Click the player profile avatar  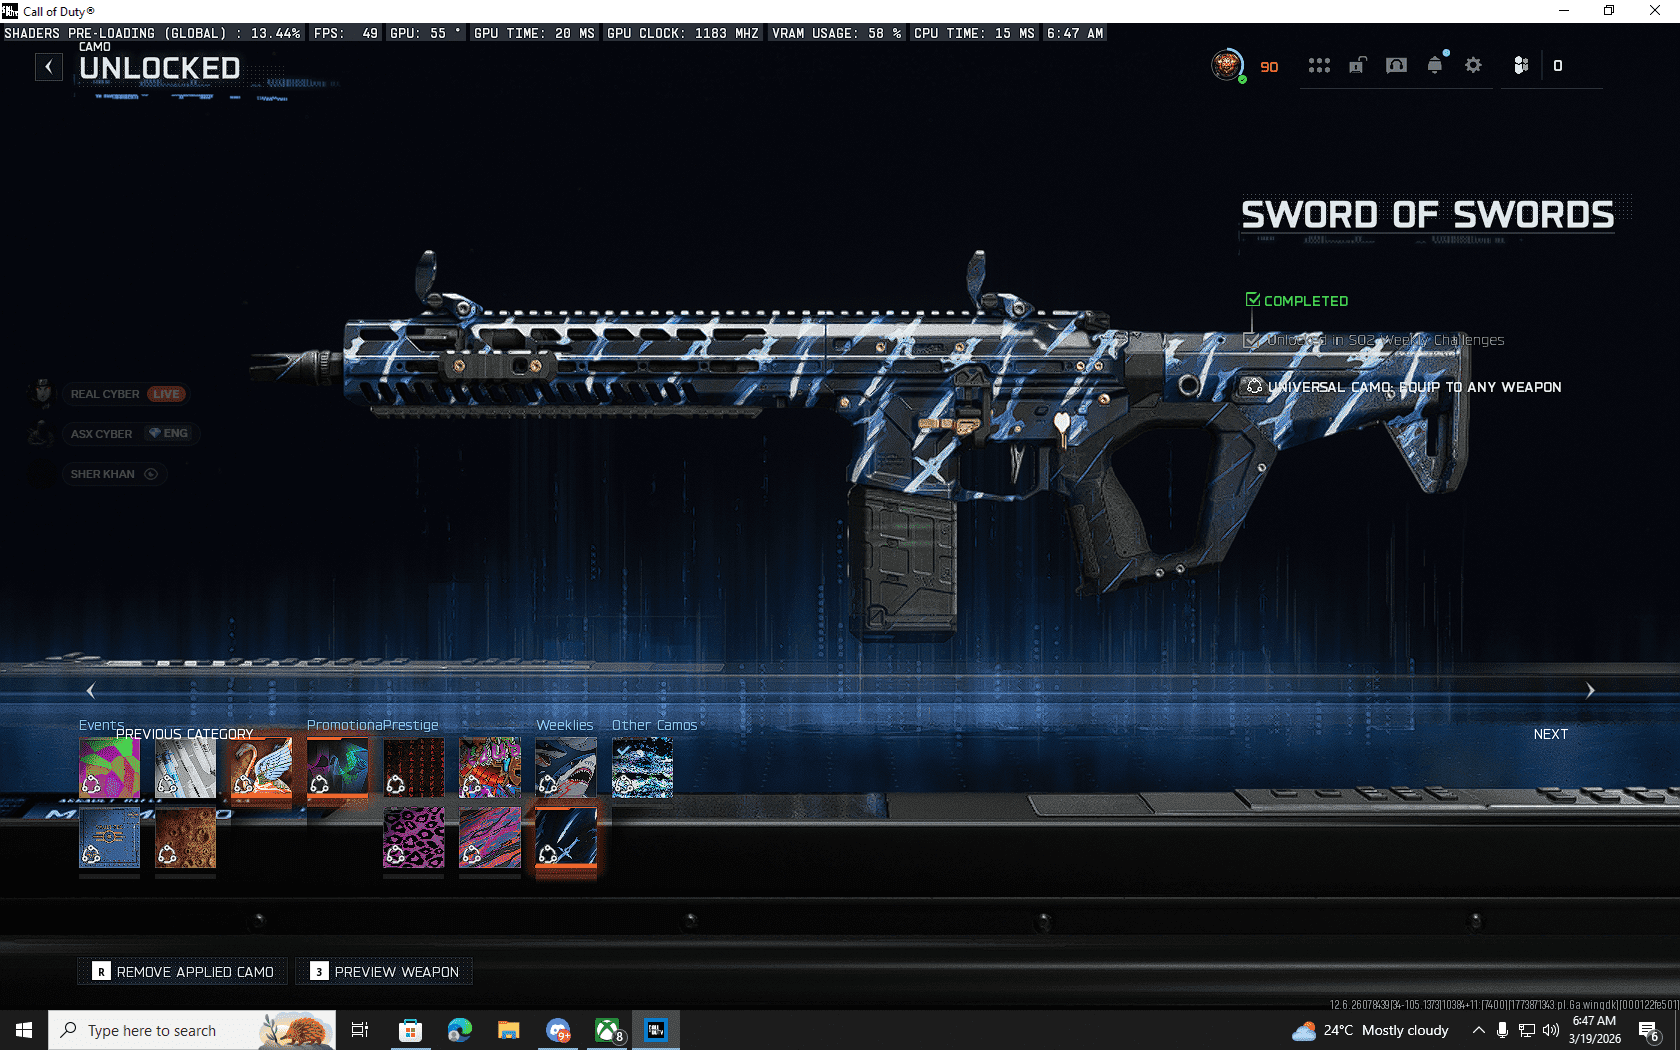1227,66
